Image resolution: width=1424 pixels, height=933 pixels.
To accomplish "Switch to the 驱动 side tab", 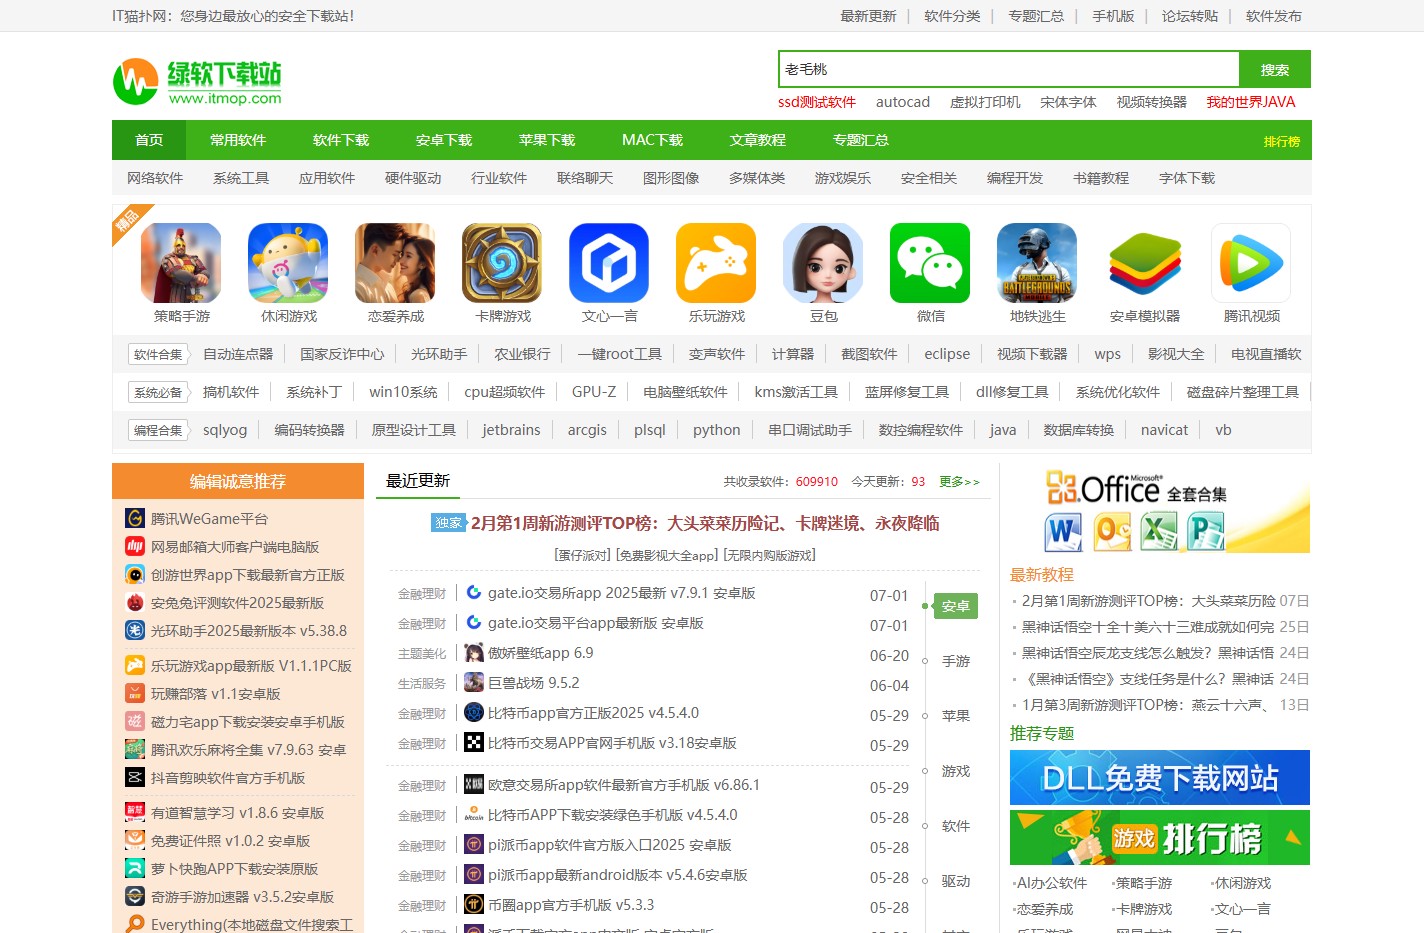I will pos(956,881).
